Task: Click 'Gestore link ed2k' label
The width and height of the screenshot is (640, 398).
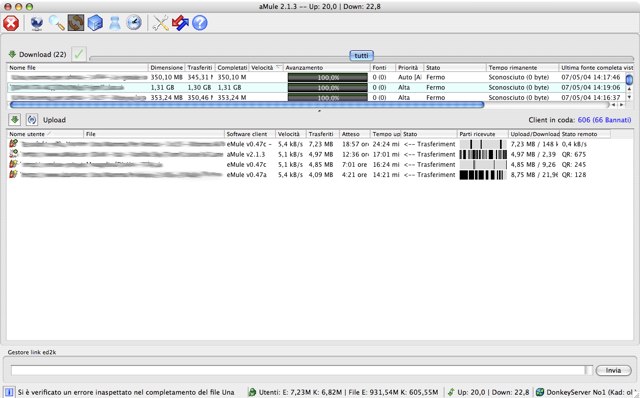Action: coord(32,352)
